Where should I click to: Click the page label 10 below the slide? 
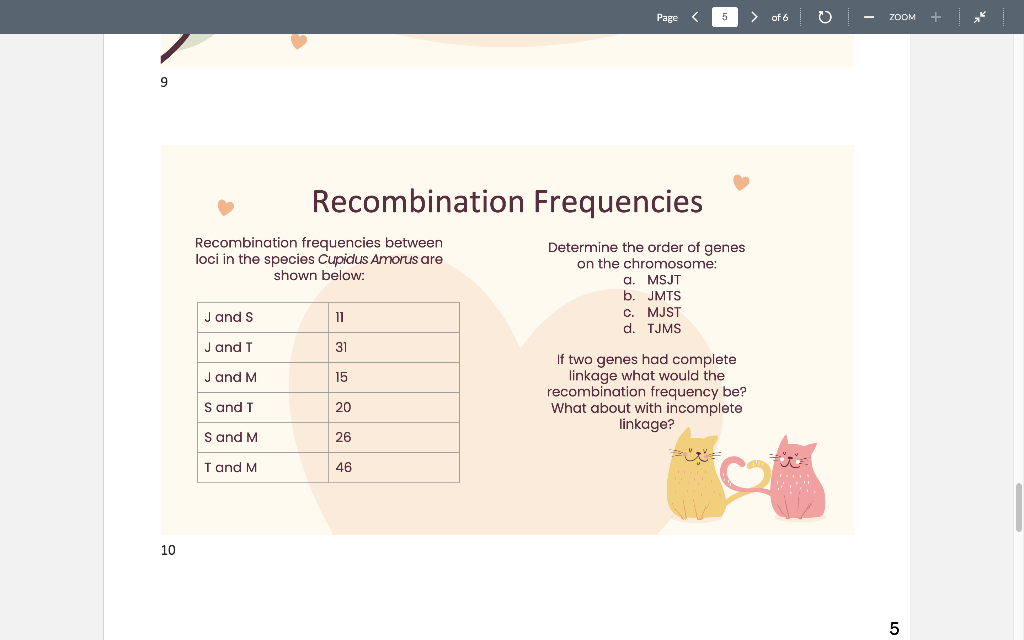(167, 550)
